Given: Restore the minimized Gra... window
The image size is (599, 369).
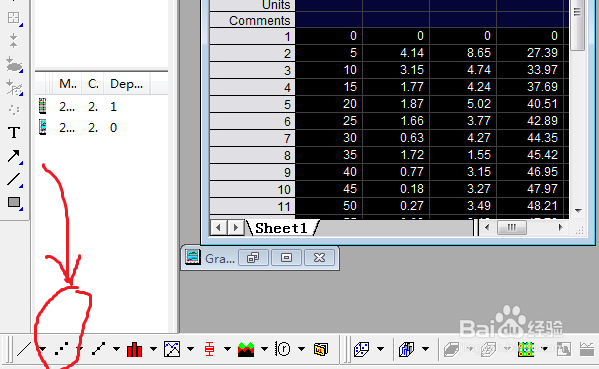Looking at the screenshot, I should 253,258.
